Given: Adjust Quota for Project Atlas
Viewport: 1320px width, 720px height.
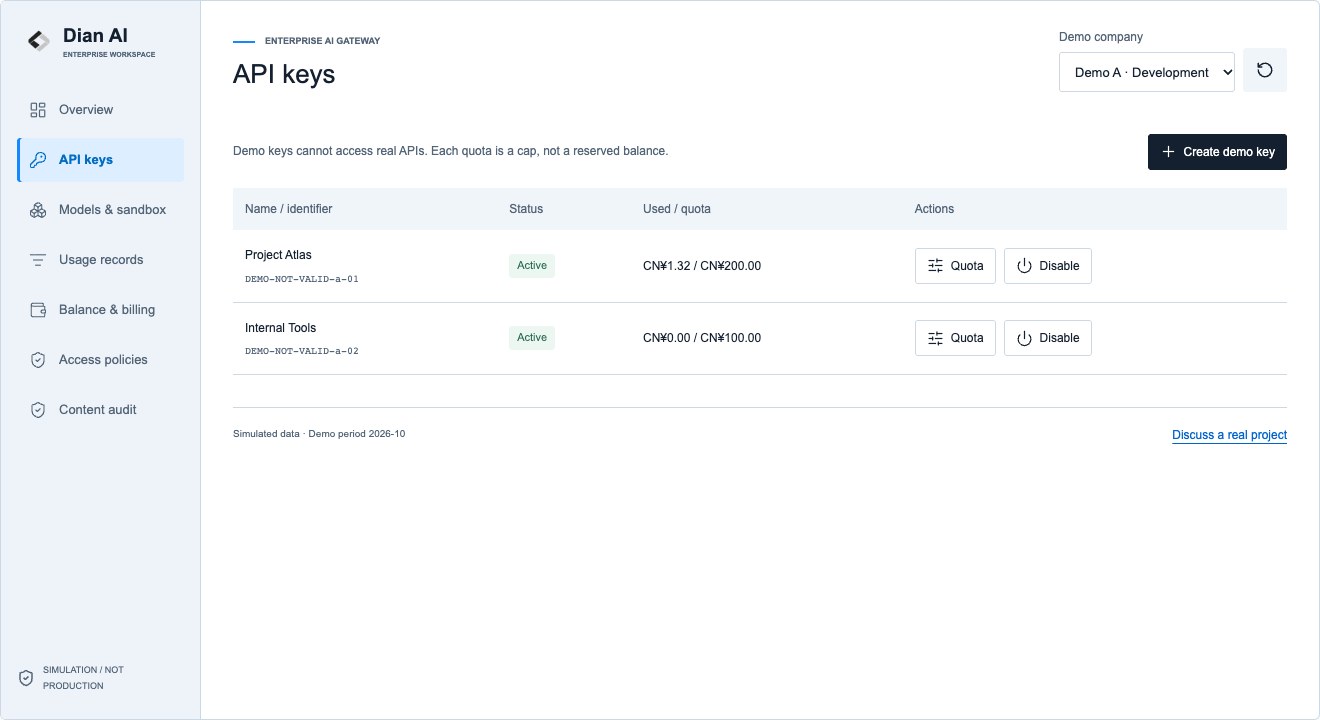Looking at the screenshot, I should click(955, 266).
